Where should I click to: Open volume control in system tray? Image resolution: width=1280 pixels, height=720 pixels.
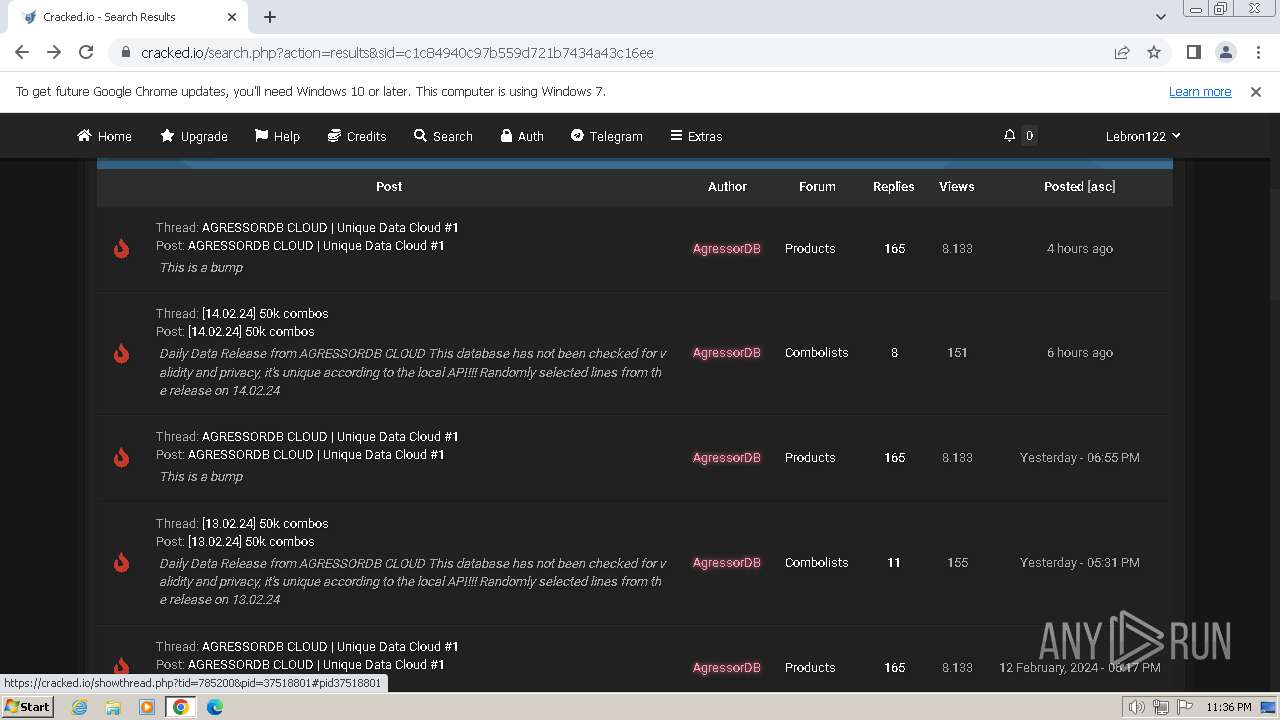[1137, 707]
